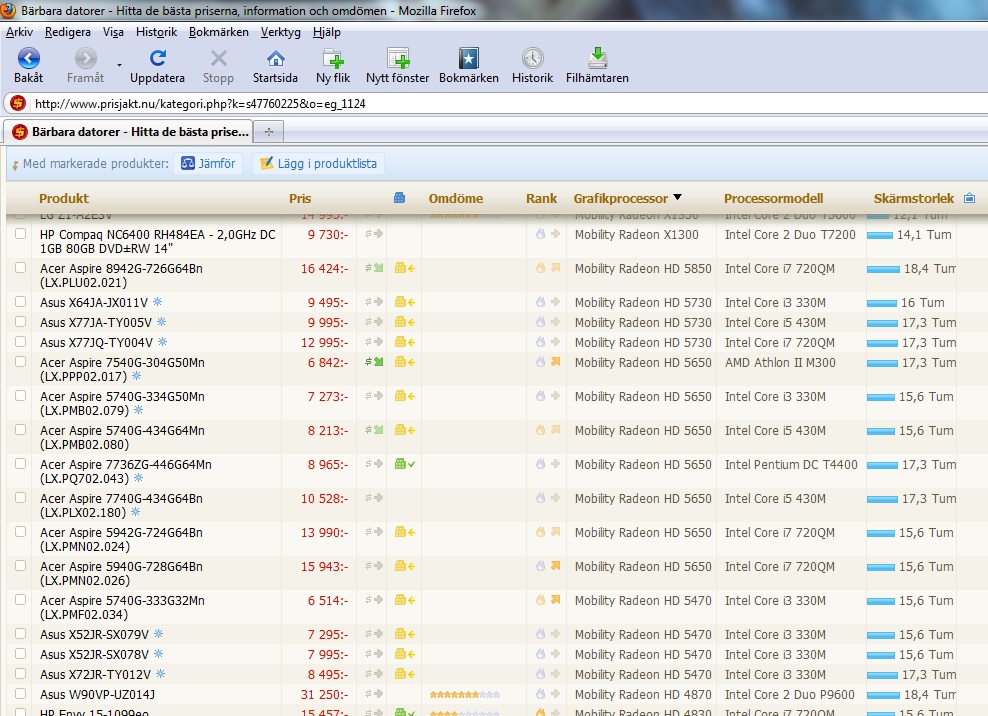Open Nytt fönster from the toolbar
Image resolution: width=988 pixels, height=716 pixels.
[397, 66]
